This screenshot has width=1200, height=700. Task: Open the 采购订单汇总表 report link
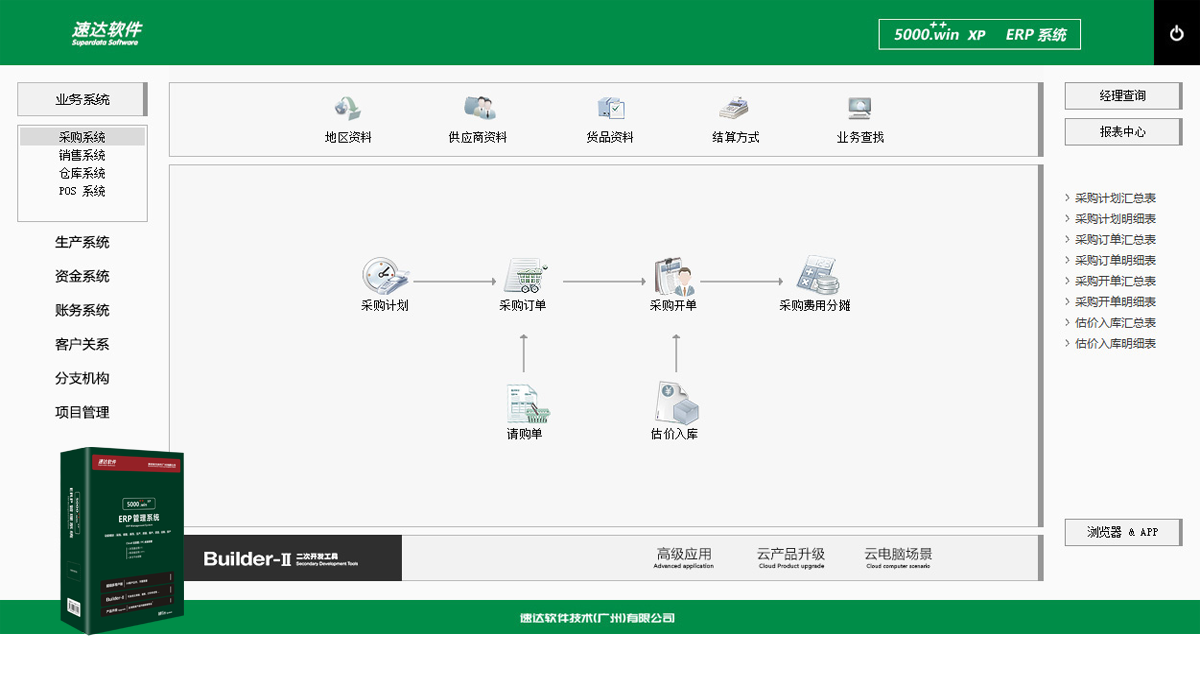[1115, 240]
